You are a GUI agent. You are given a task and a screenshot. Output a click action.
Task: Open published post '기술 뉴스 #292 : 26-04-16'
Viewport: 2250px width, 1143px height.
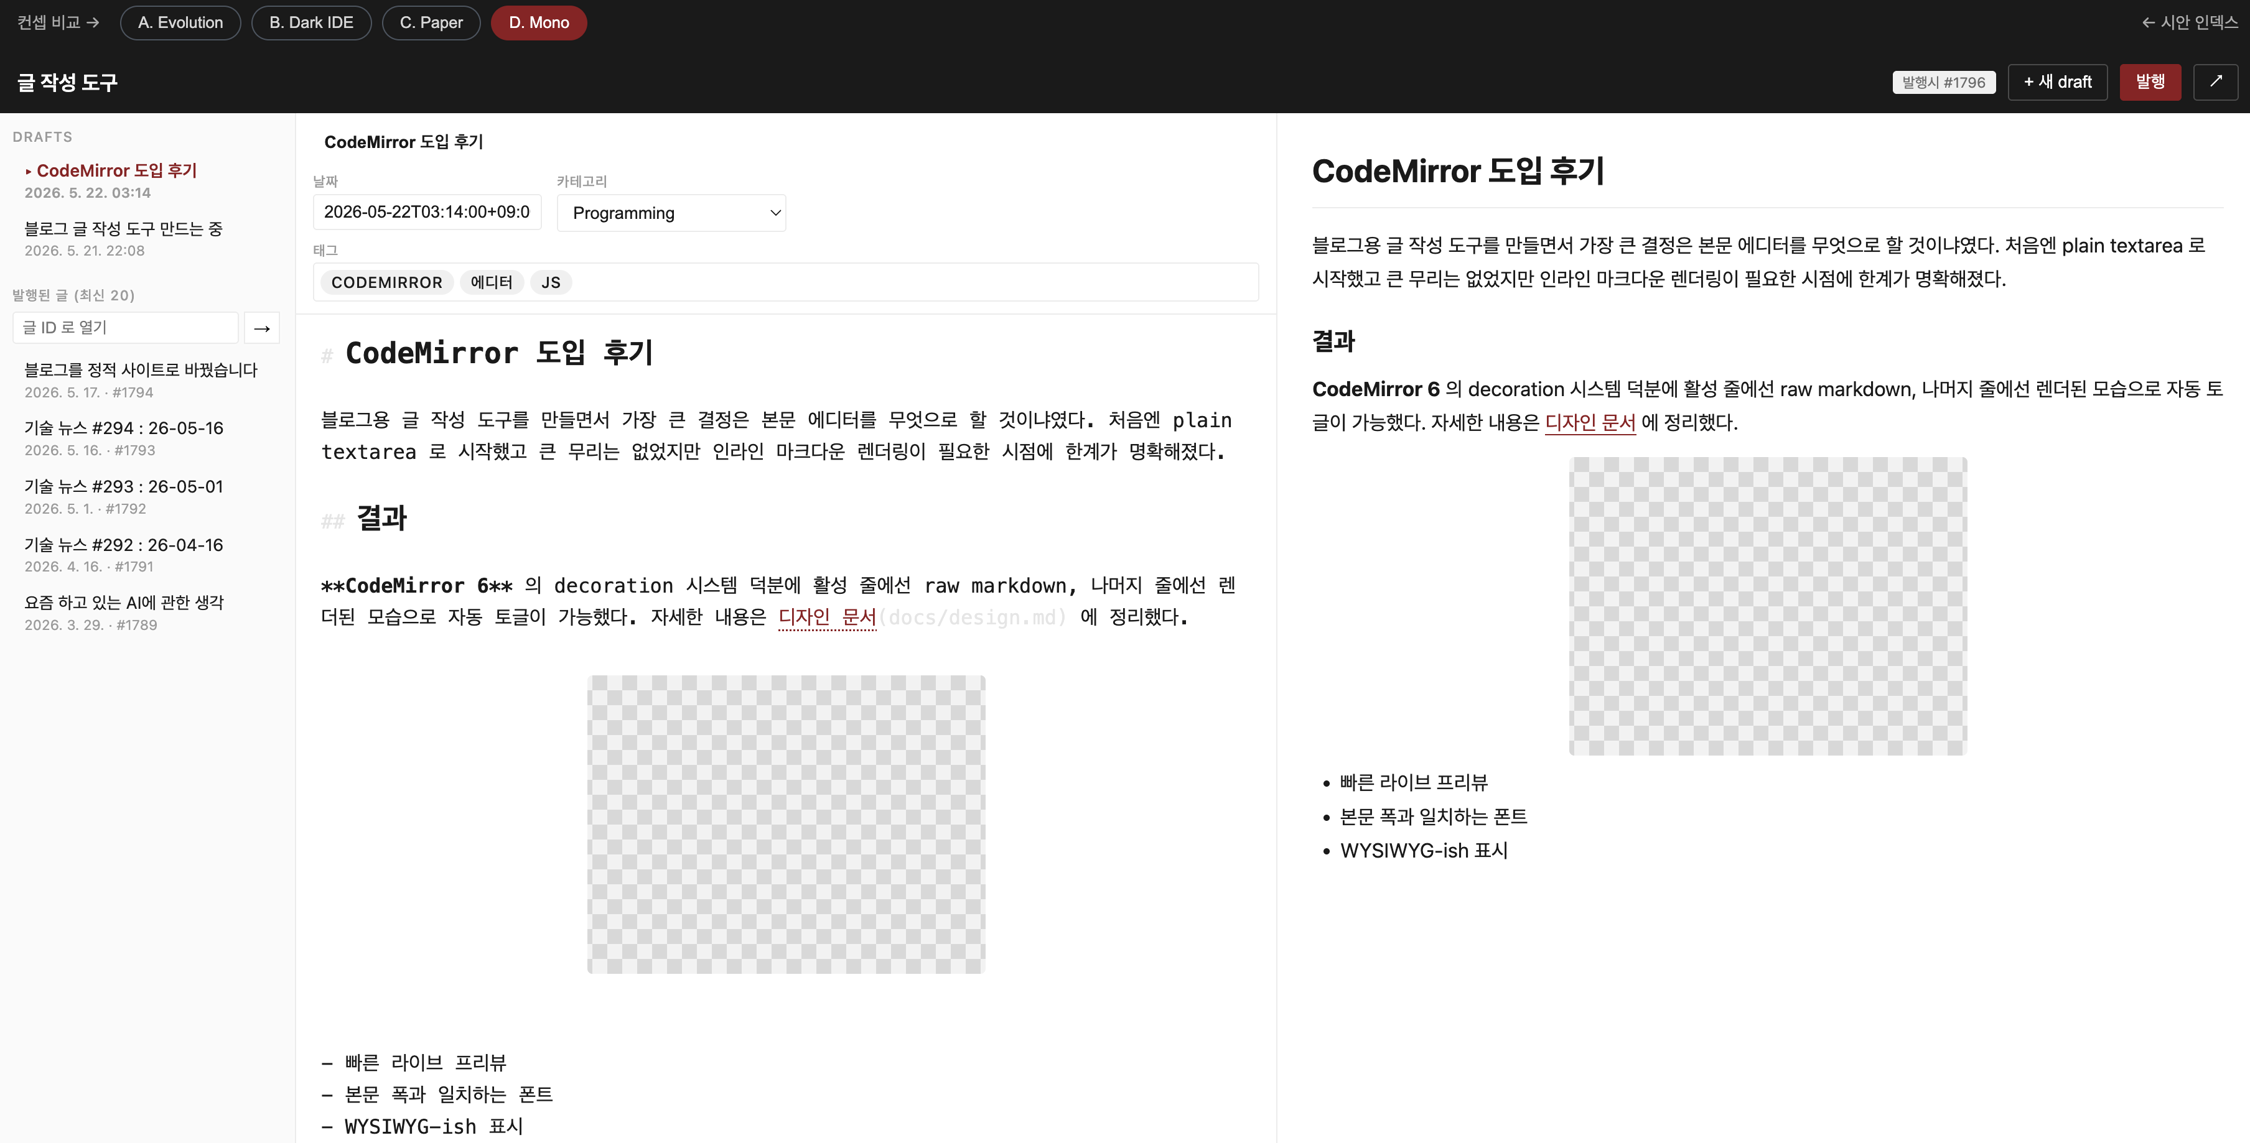pyautogui.click(x=147, y=555)
